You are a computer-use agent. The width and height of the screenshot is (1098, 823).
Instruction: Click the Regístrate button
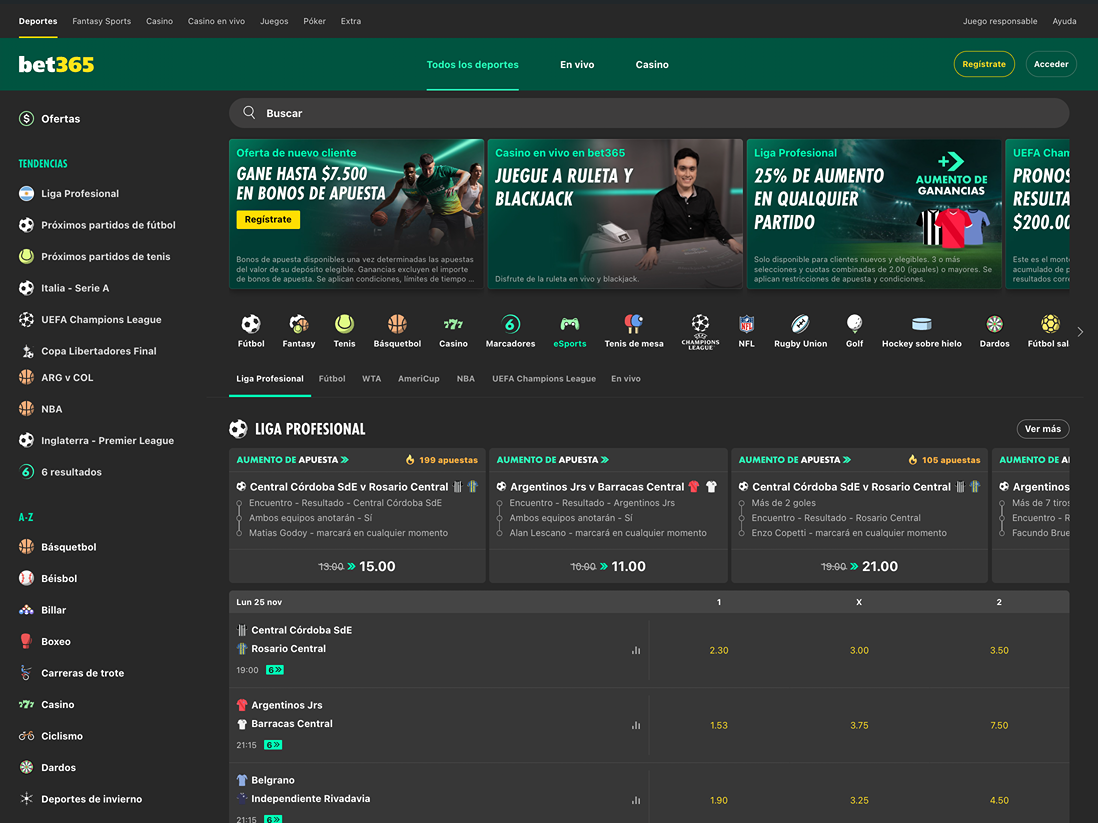983,63
